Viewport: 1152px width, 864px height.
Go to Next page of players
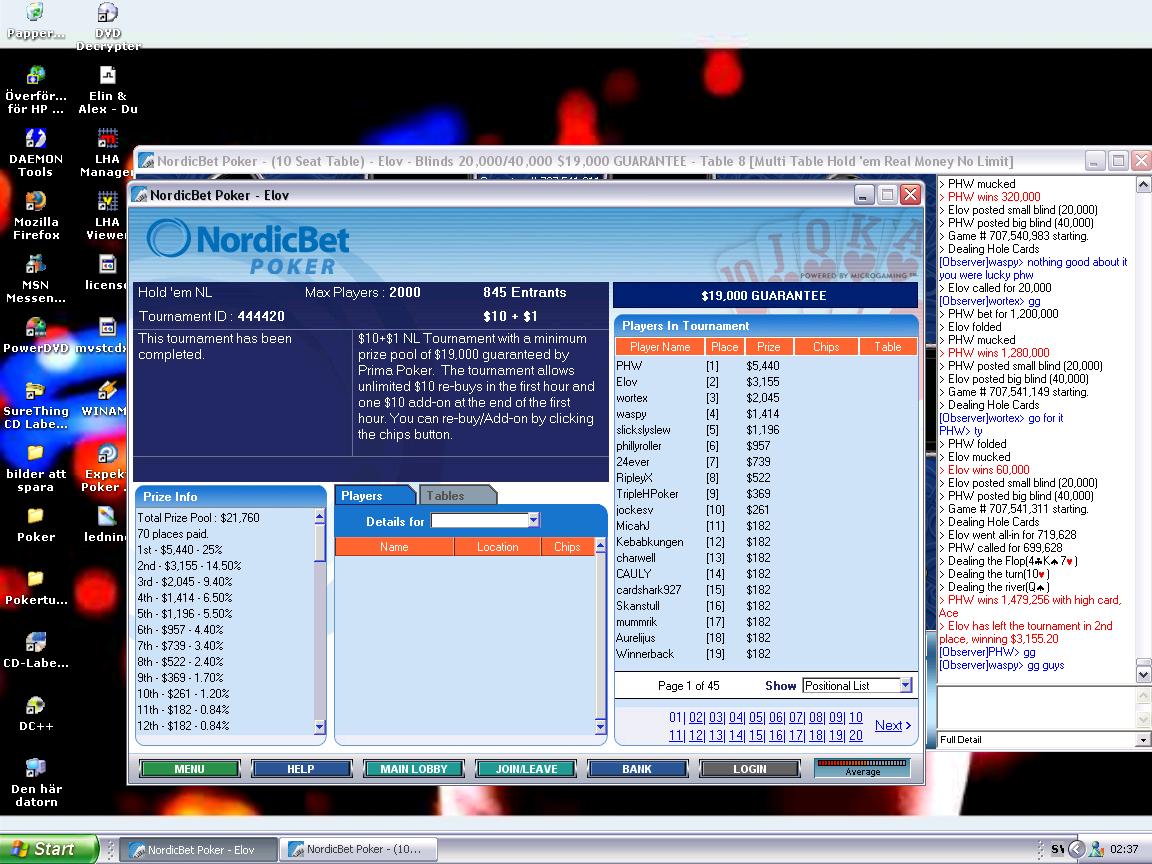coord(893,725)
